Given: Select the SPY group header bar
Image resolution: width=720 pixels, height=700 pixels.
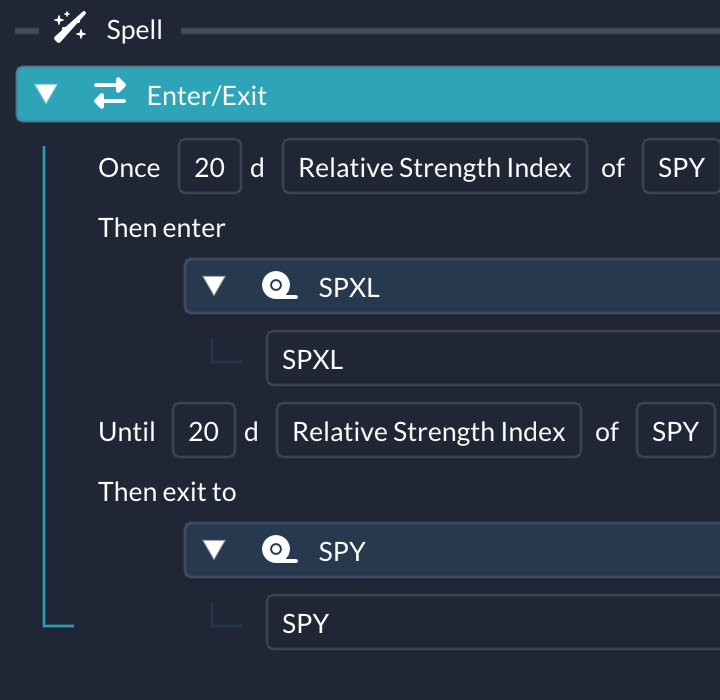Looking at the screenshot, I should [x=452, y=550].
